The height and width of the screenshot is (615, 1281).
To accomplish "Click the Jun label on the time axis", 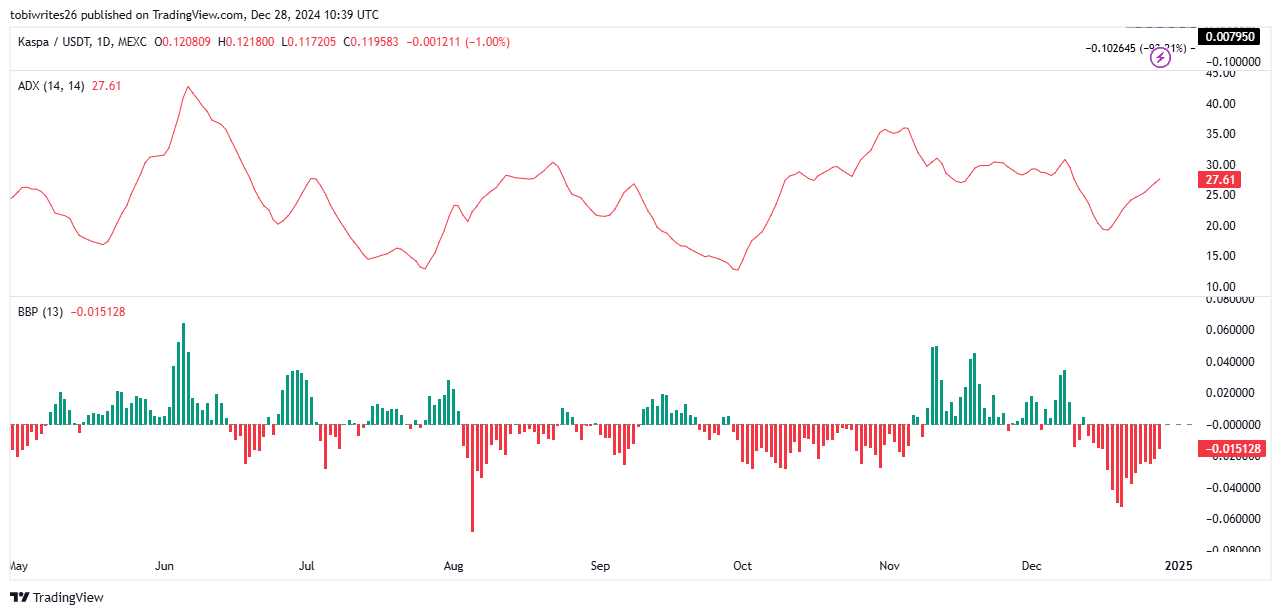I will (165, 566).
